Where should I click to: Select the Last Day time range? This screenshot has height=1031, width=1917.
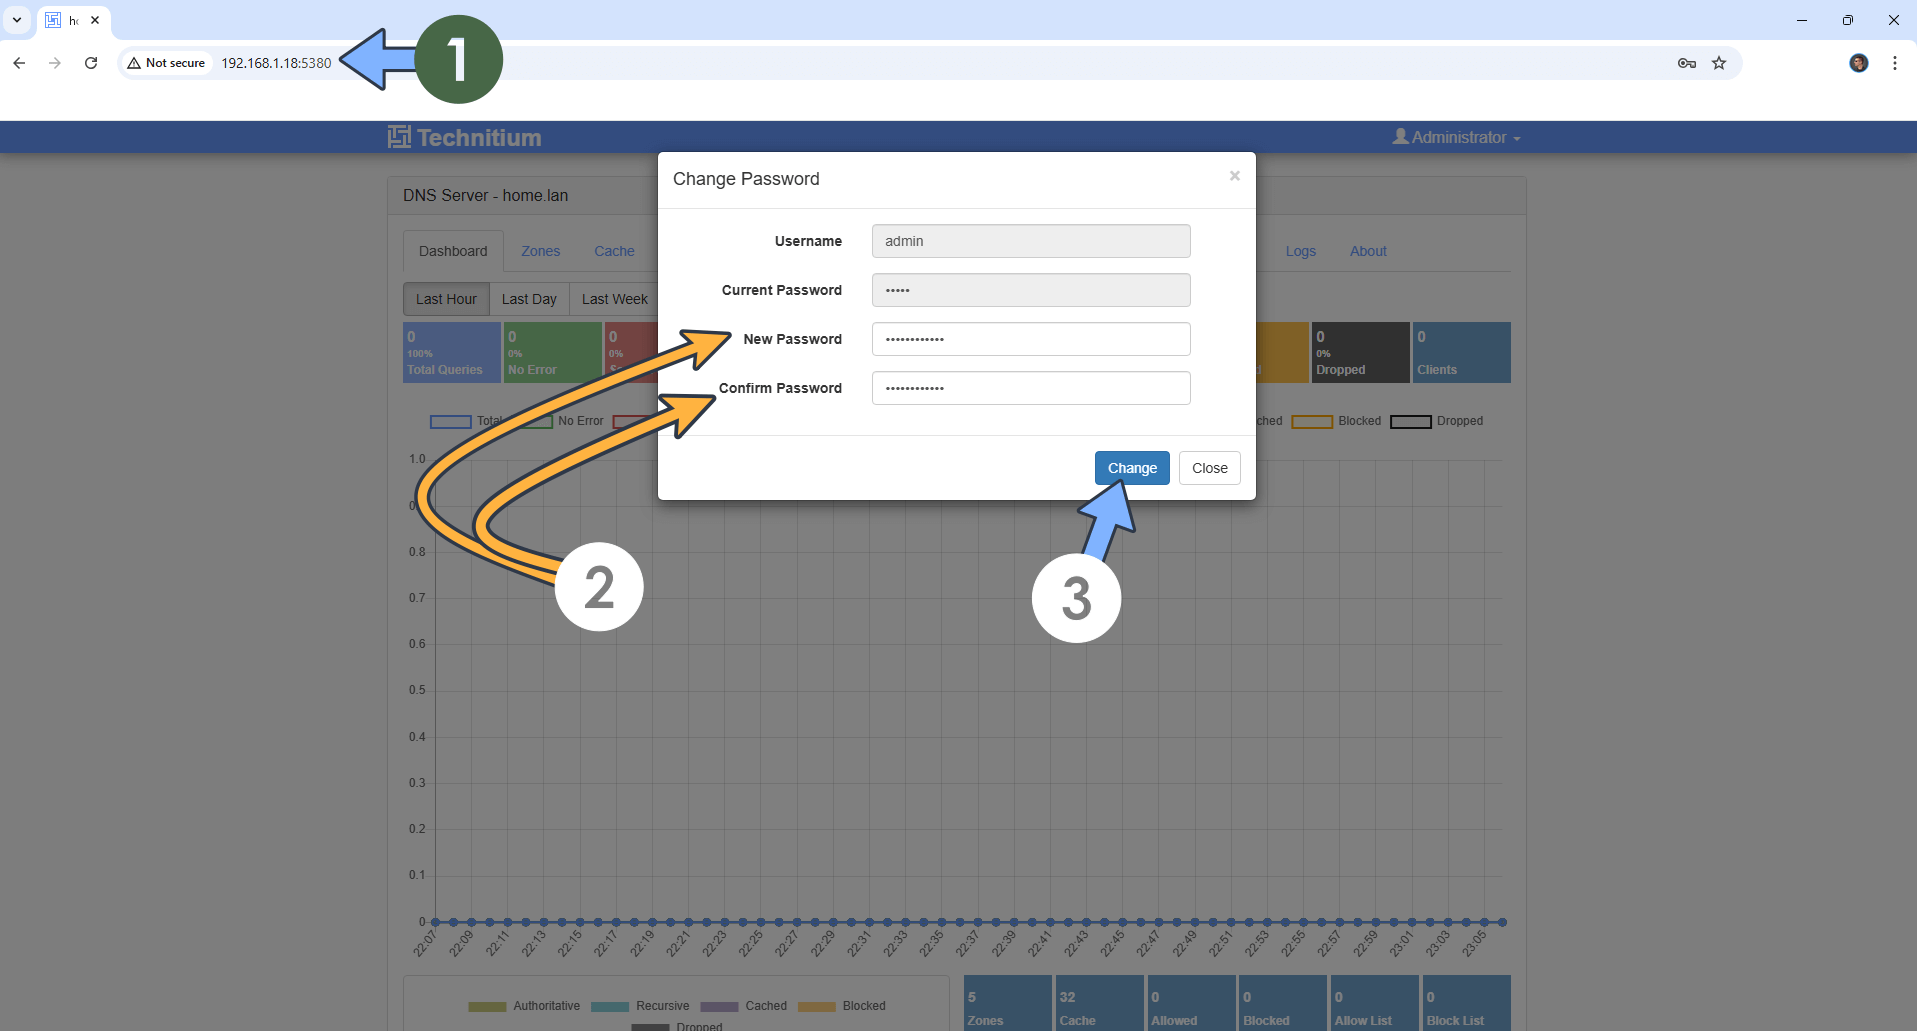click(529, 299)
